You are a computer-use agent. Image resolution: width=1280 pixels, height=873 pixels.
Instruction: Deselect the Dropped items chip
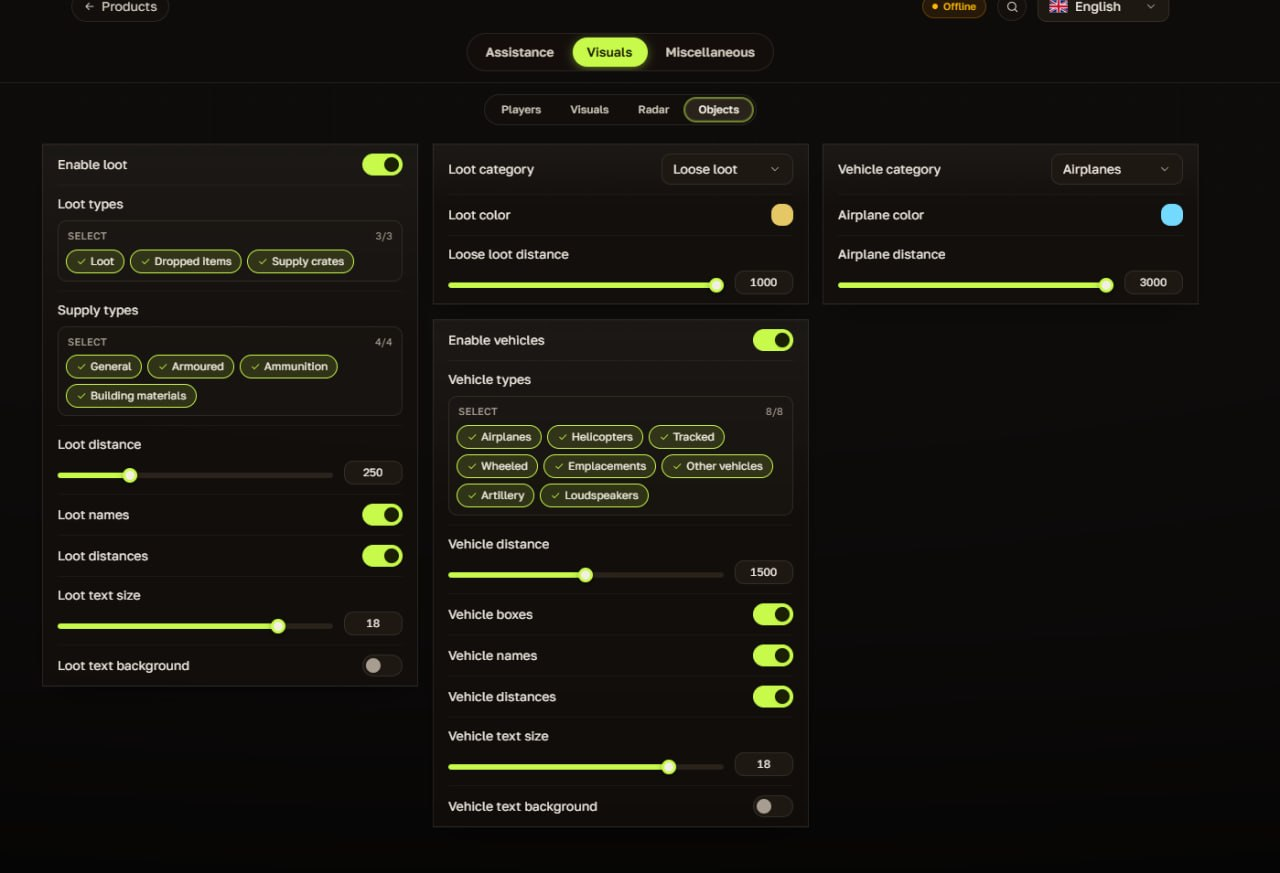pos(186,262)
